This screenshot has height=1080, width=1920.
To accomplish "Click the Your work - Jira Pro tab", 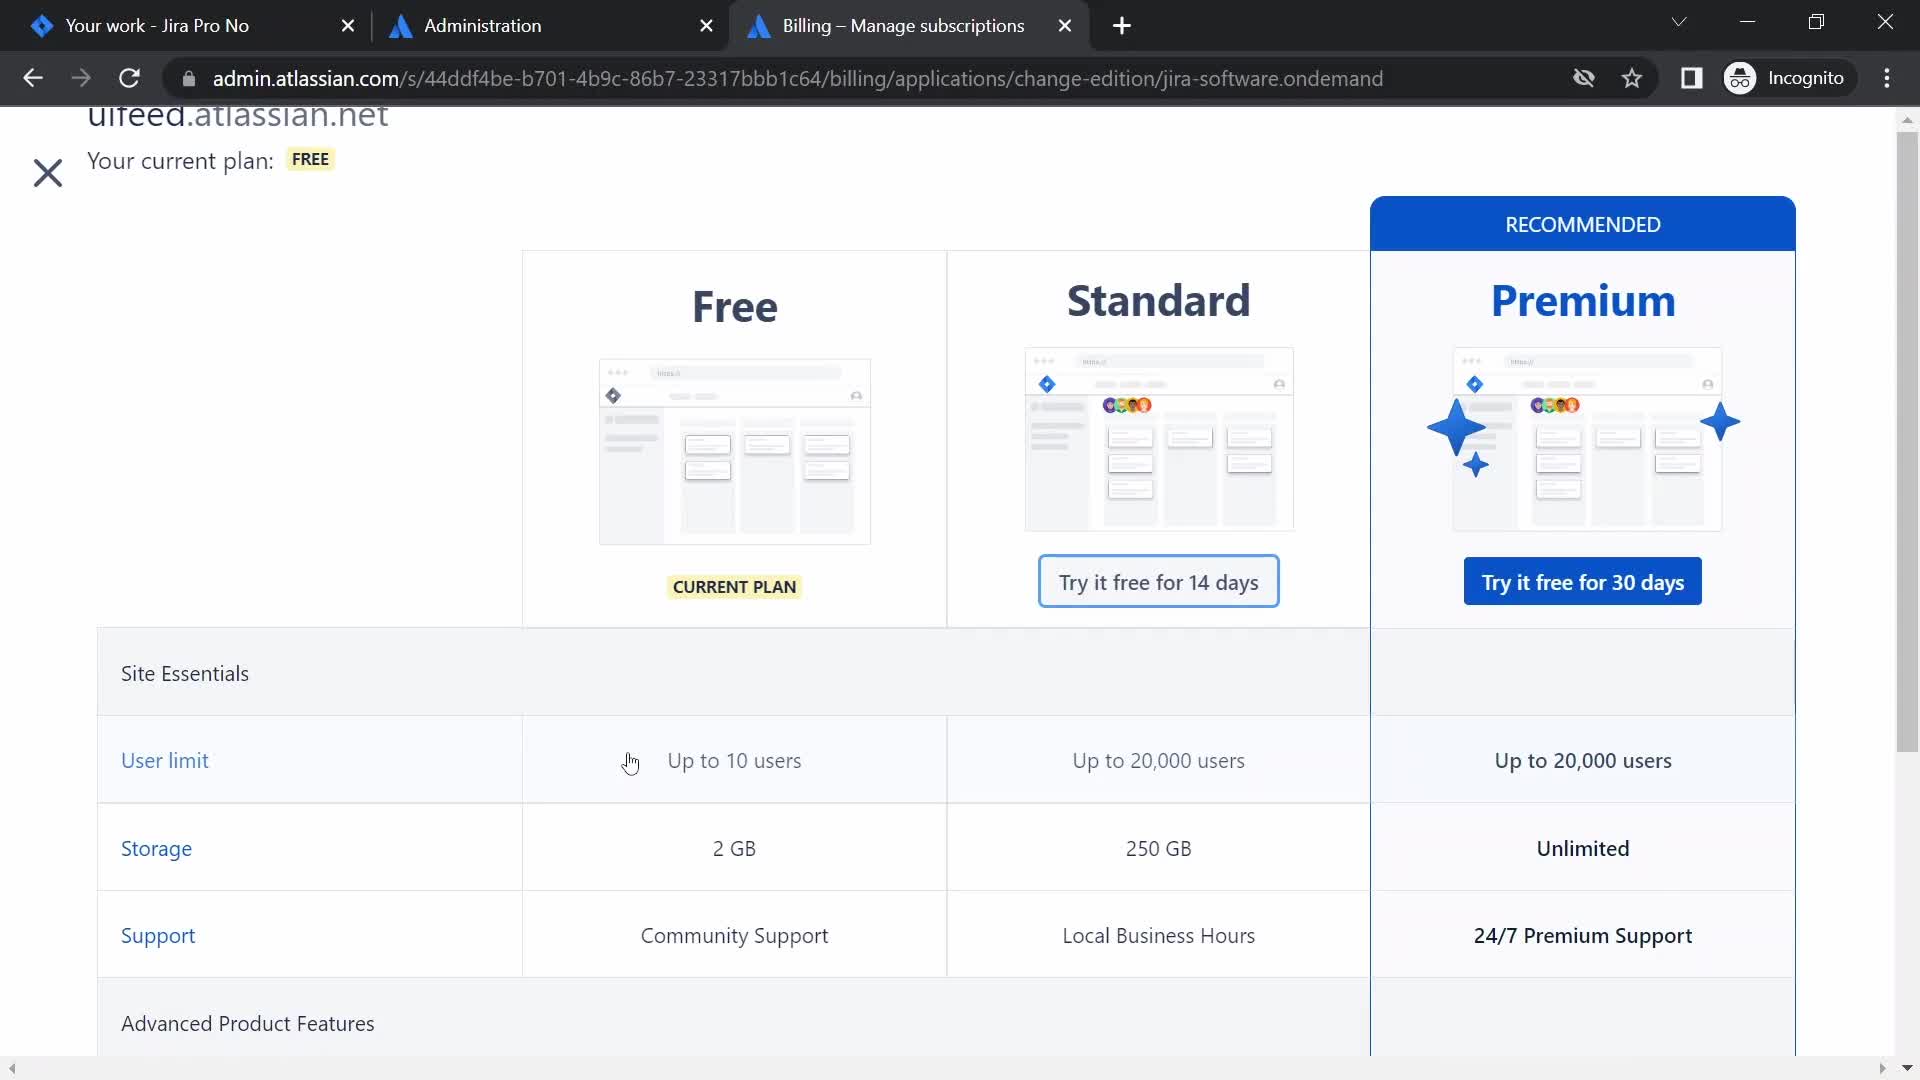I will pos(158,25).
